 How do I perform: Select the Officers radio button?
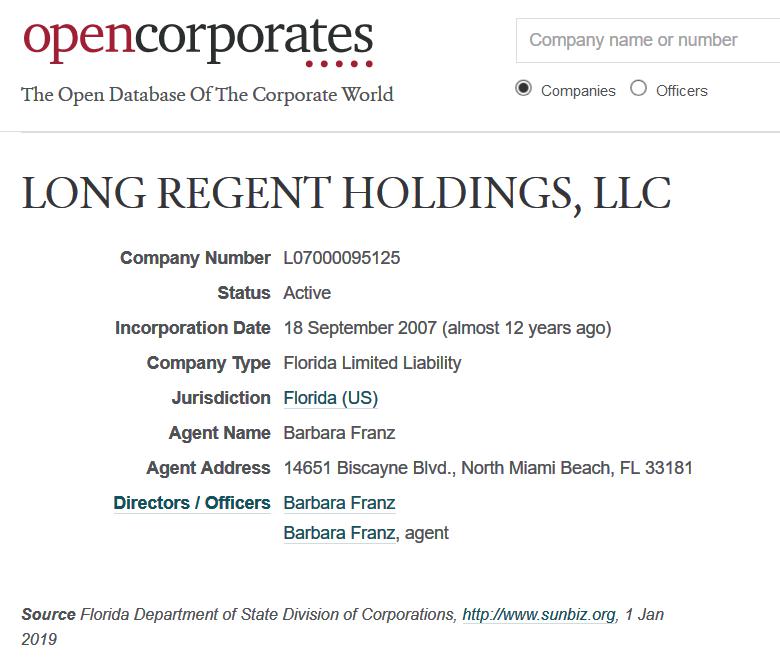point(638,89)
